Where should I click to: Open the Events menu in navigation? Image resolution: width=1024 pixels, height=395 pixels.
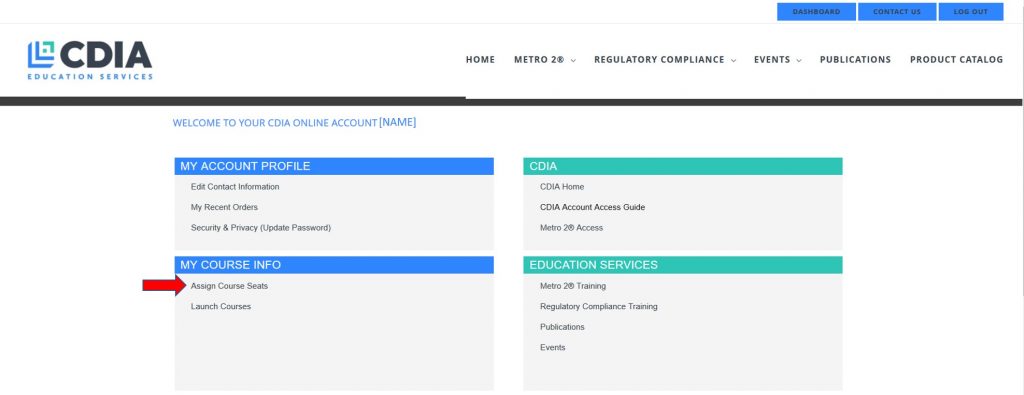(772, 59)
